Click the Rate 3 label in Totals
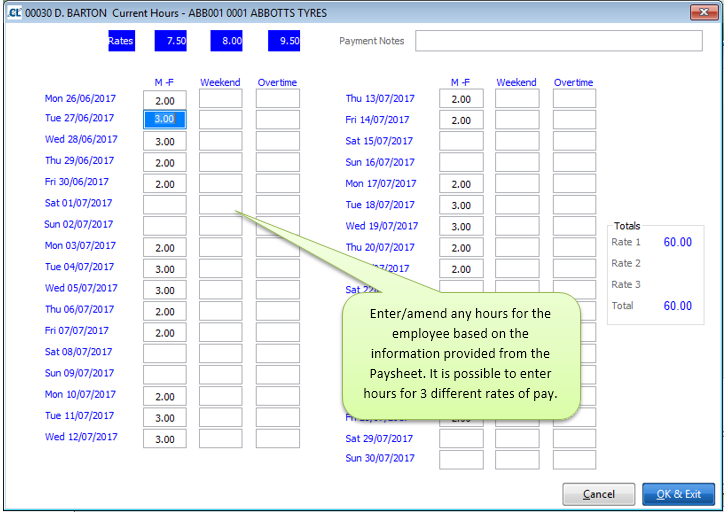The height and width of the screenshot is (514, 726). (626, 284)
